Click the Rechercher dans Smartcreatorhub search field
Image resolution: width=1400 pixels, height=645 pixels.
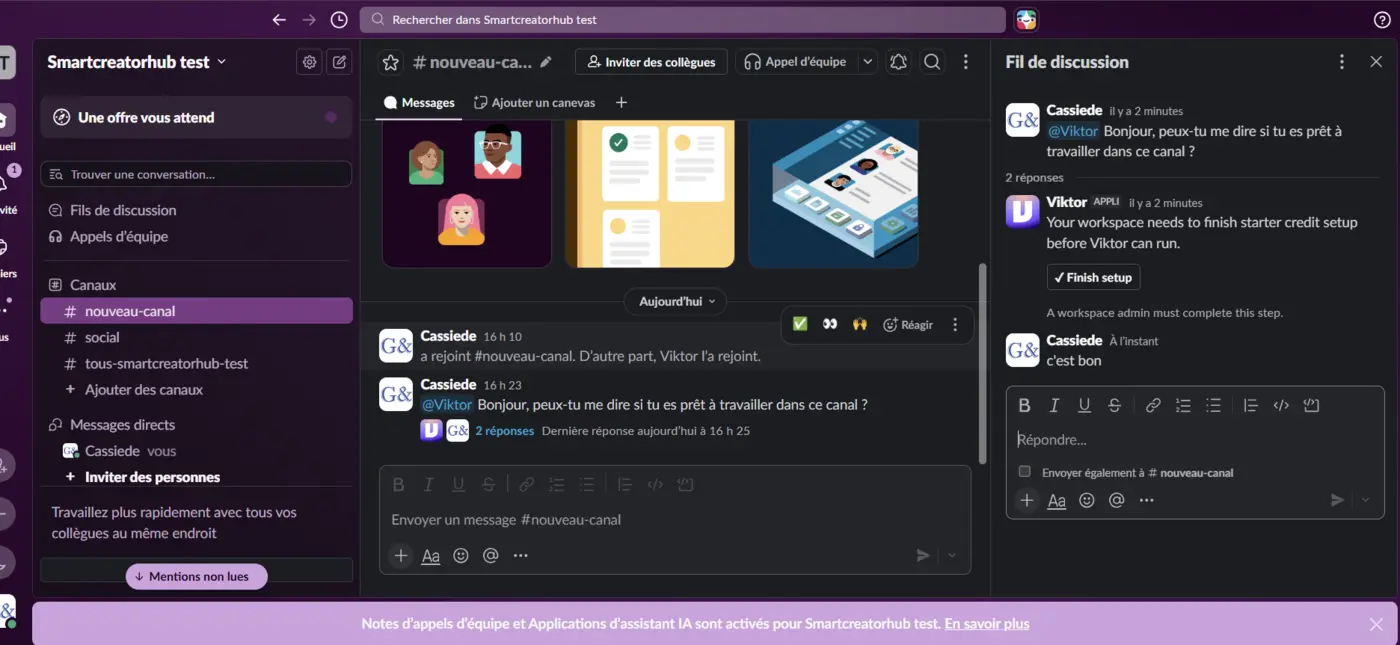683,20
